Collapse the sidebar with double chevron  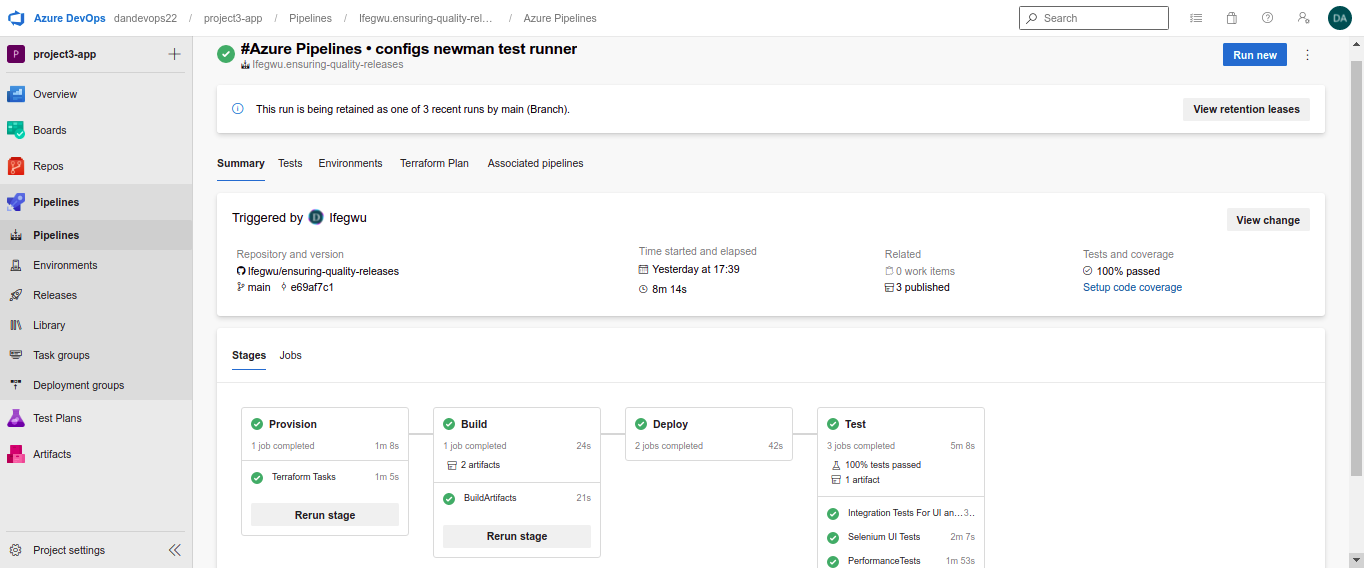coord(175,550)
